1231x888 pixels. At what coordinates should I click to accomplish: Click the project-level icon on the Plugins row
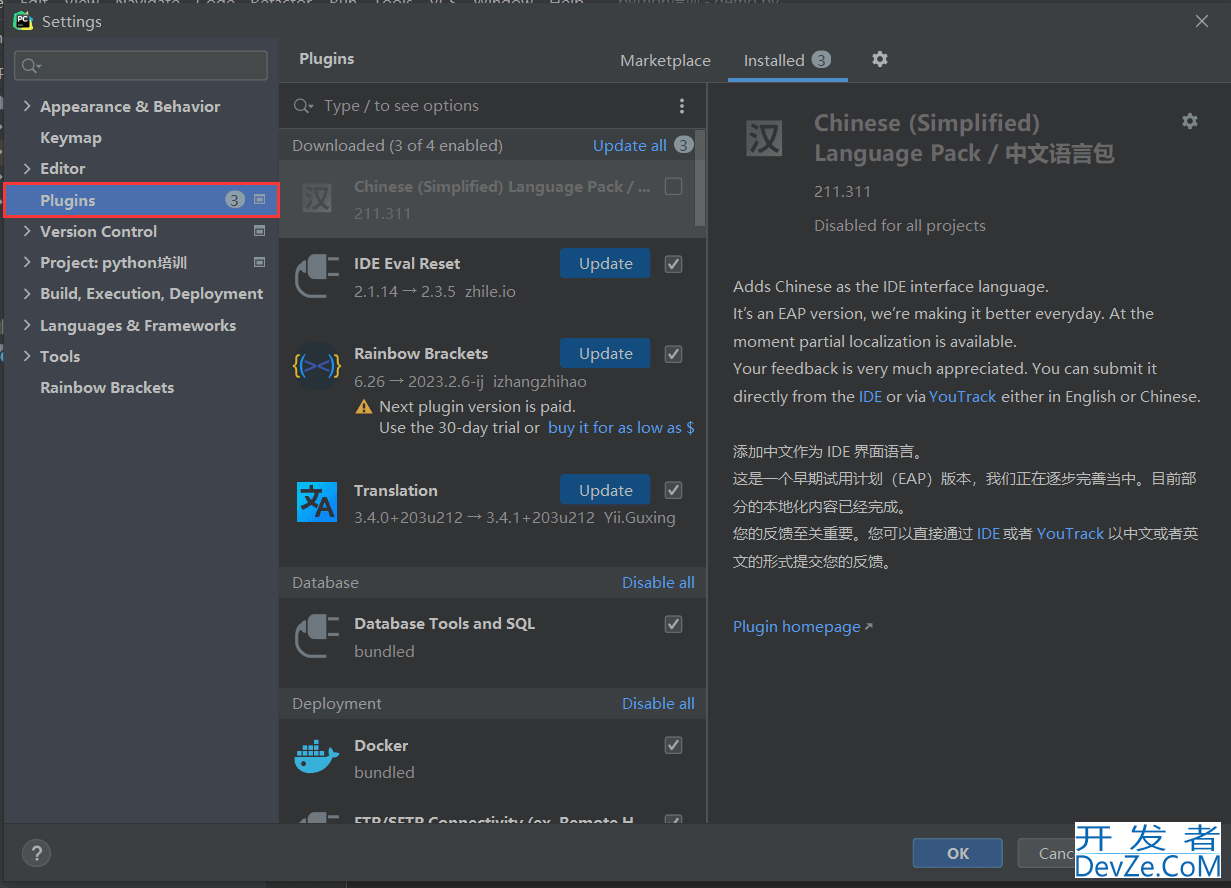click(x=260, y=200)
